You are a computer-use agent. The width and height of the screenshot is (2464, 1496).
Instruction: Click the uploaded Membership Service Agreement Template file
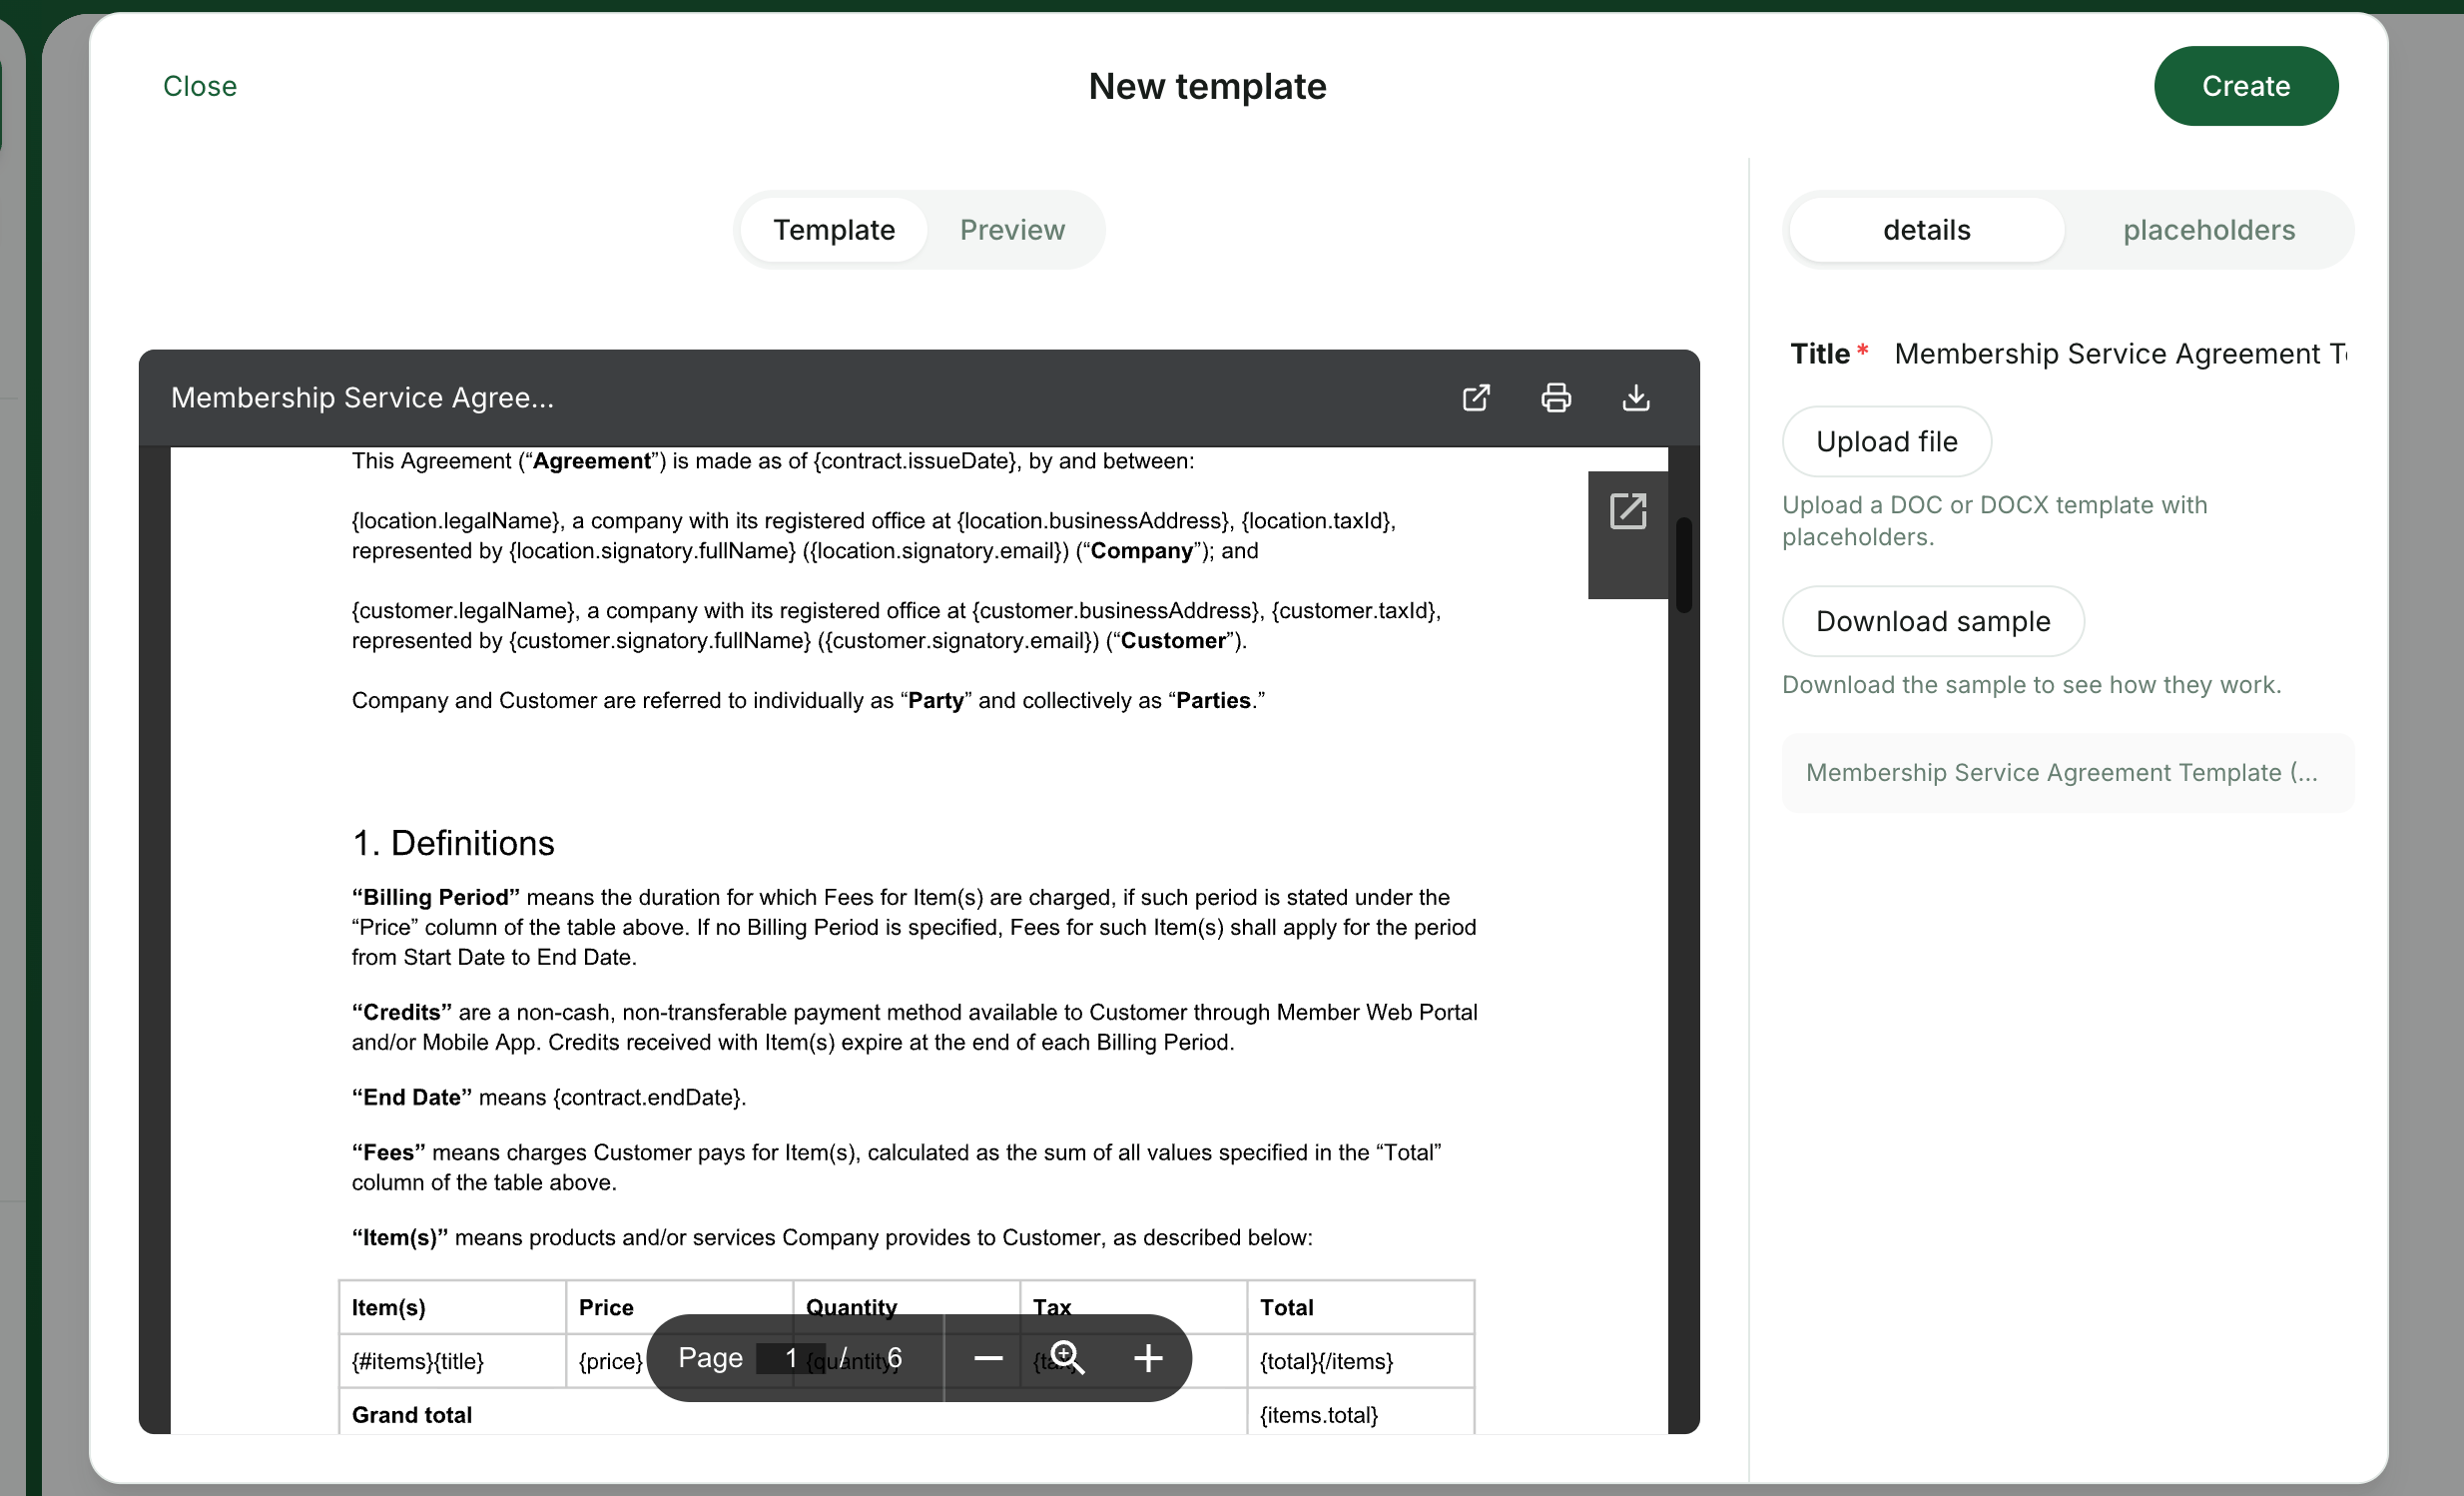(x=2068, y=773)
